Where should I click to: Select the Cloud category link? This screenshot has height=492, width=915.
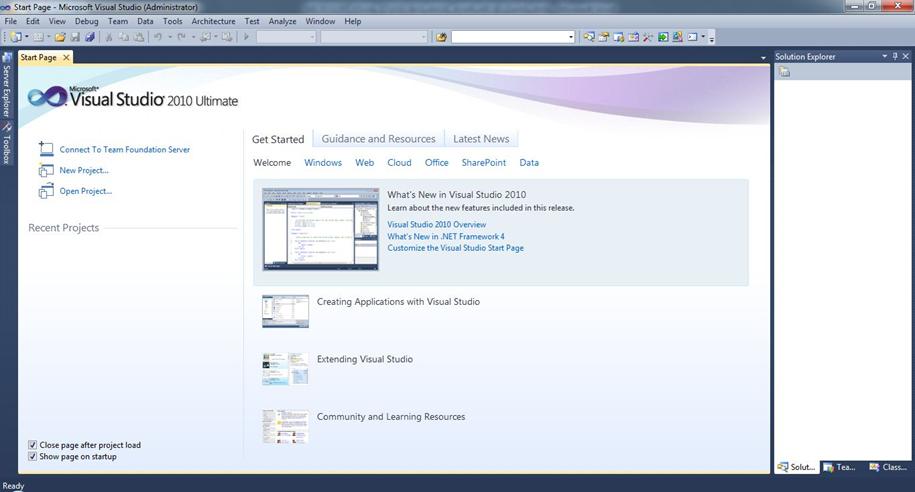(x=399, y=163)
